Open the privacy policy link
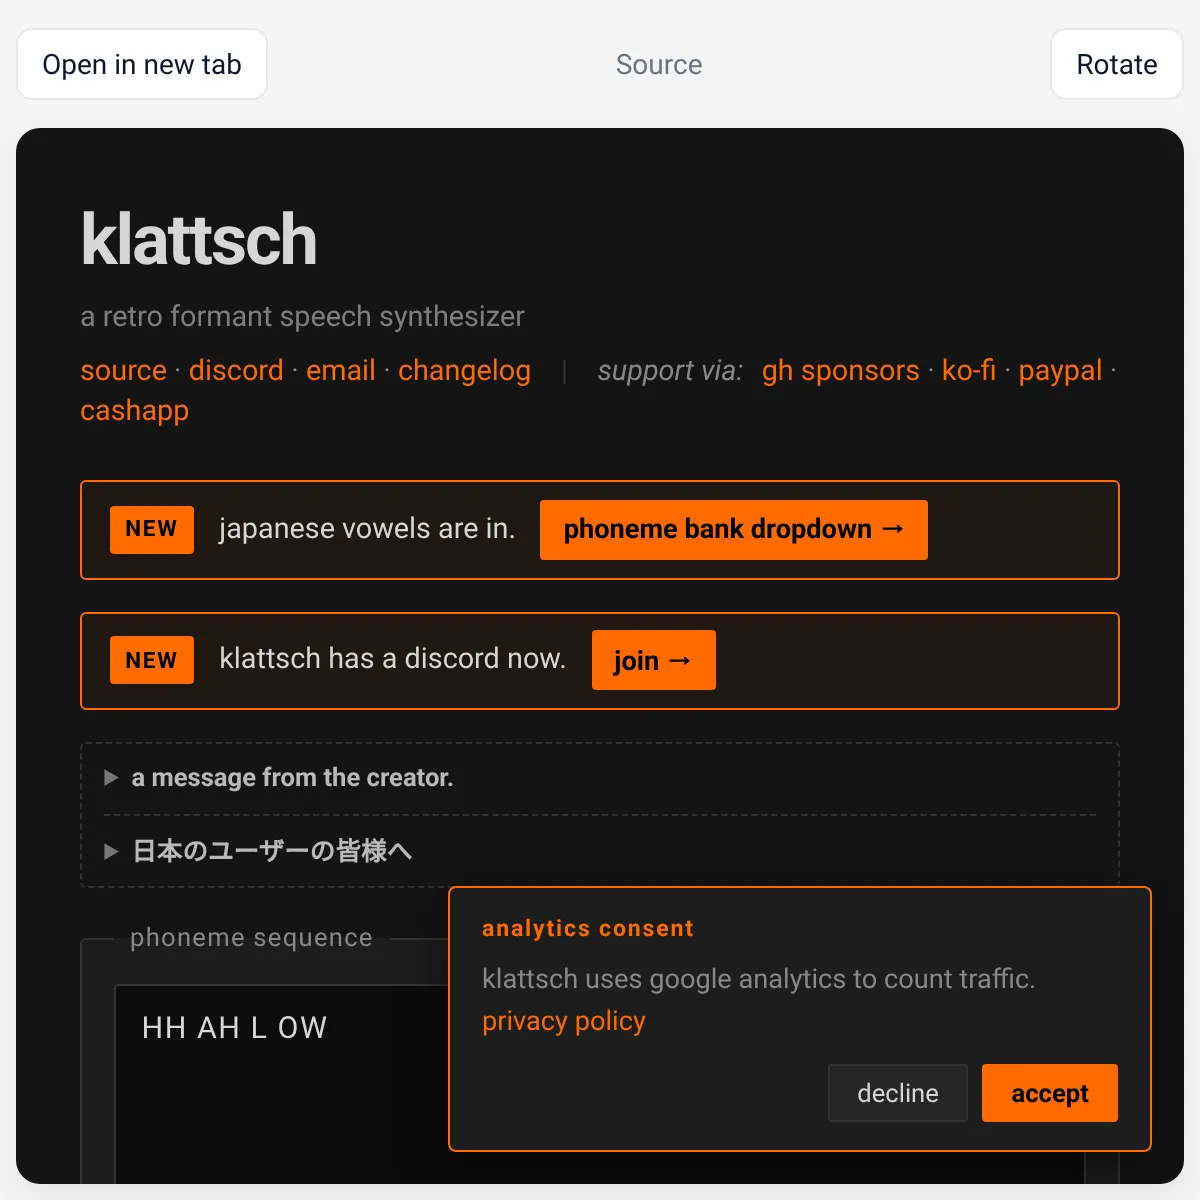 (x=564, y=1021)
